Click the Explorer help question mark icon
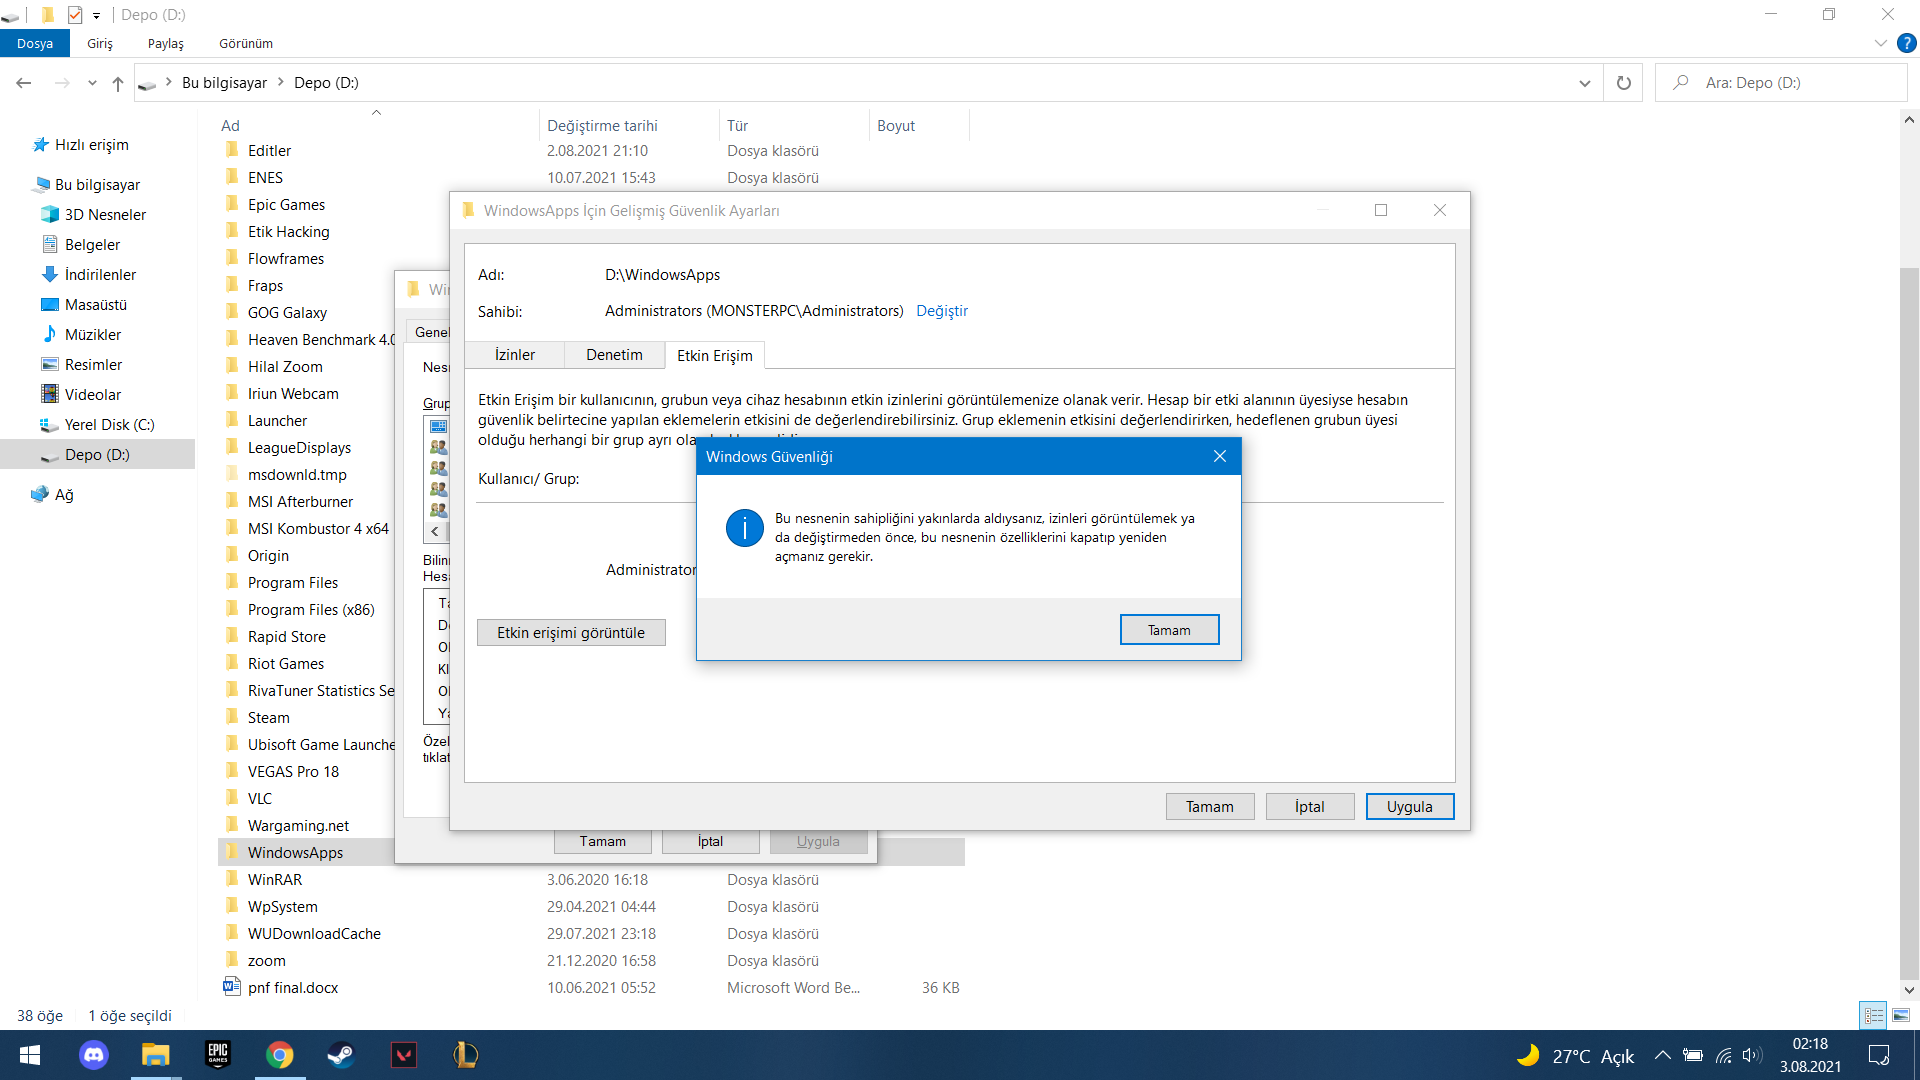This screenshot has width=1920, height=1080. coord(1907,44)
